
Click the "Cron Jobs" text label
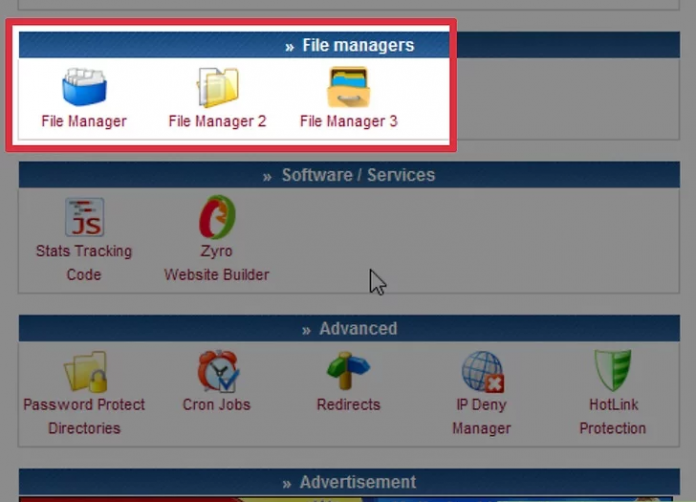pos(217,405)
